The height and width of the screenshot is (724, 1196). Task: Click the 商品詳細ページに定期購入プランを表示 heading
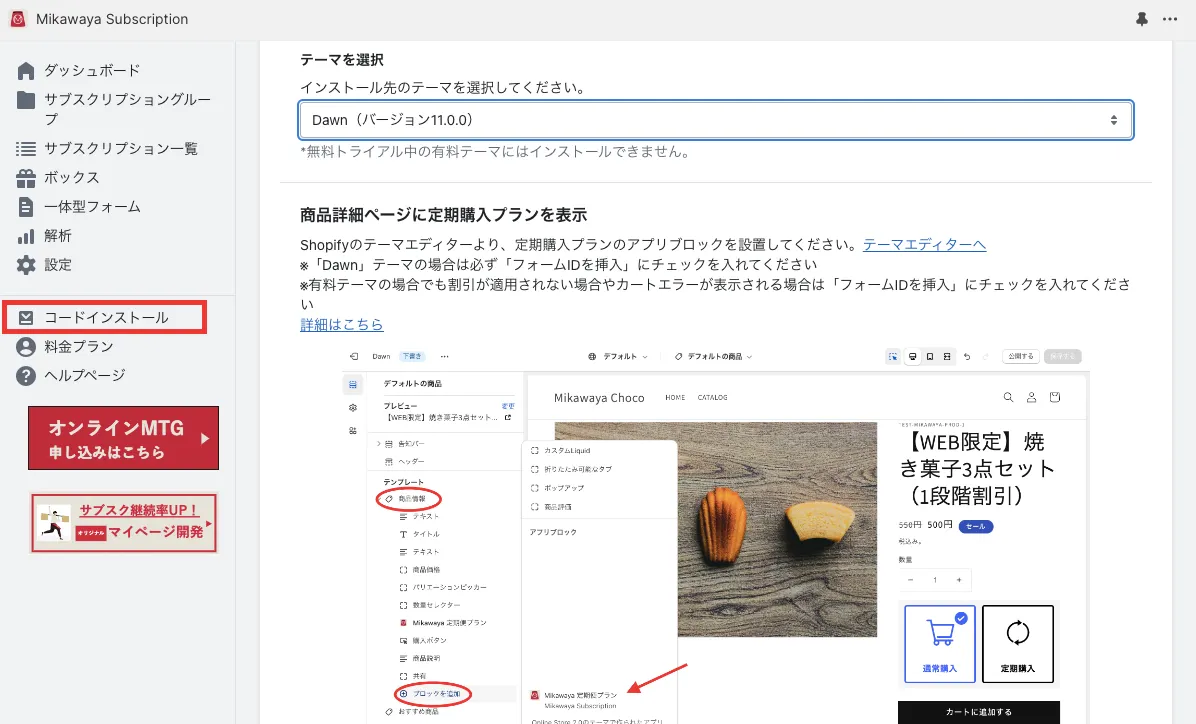point(443,215)
